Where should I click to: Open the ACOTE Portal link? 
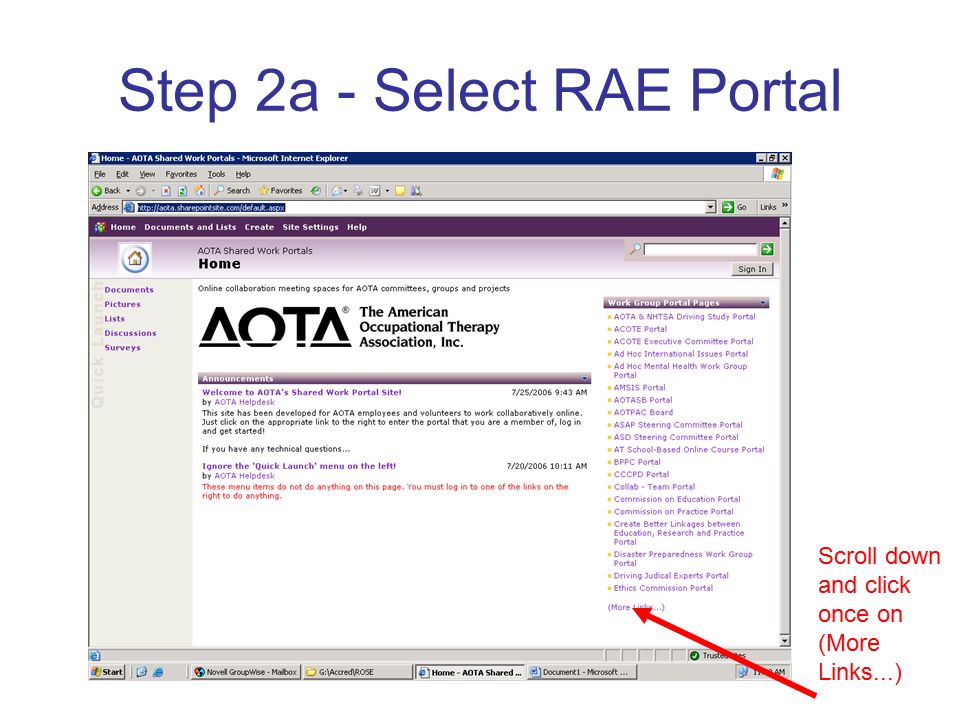pyautogui.click(x=640, y=329)
